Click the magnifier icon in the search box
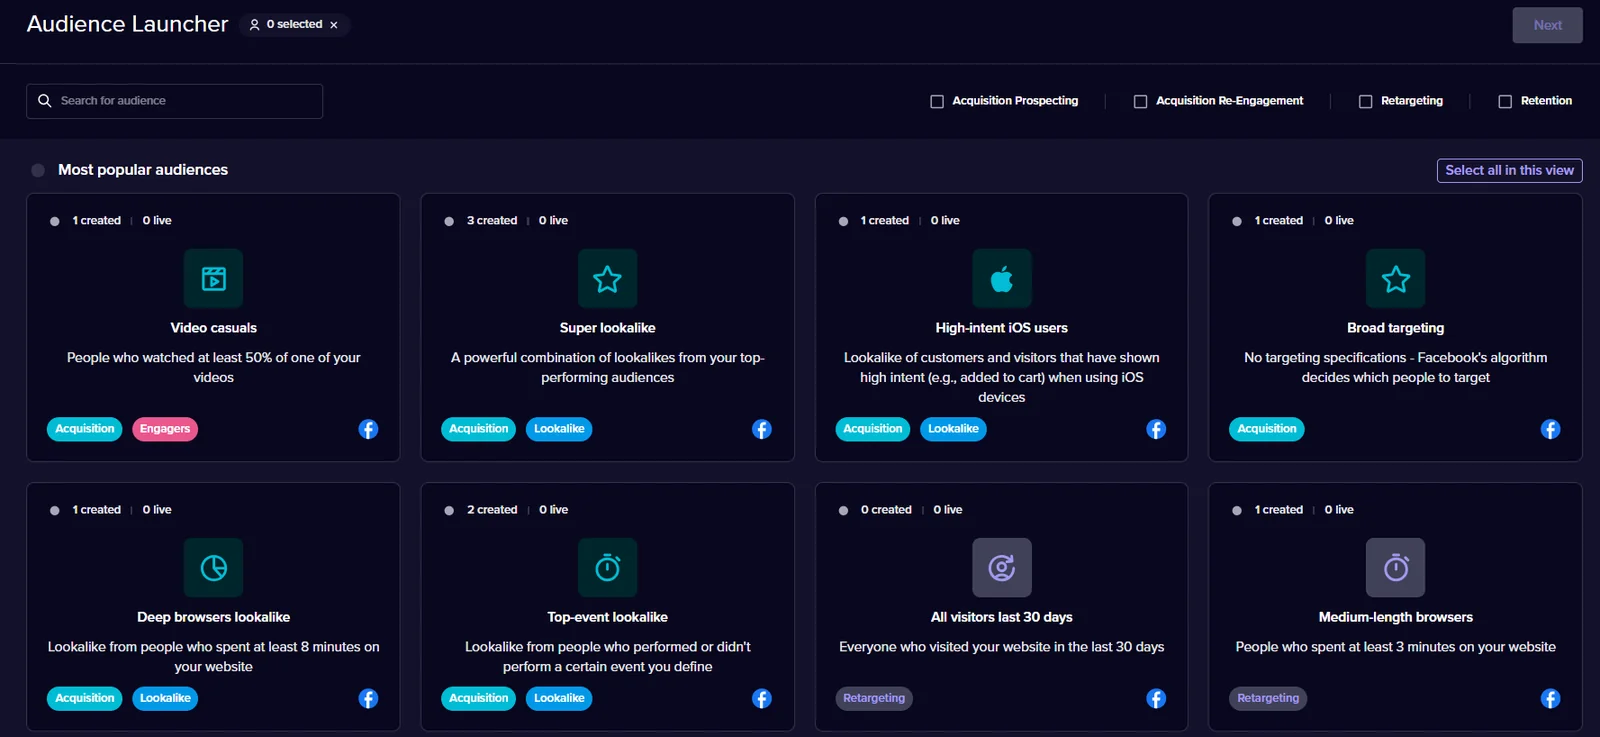 coord(45,101)
